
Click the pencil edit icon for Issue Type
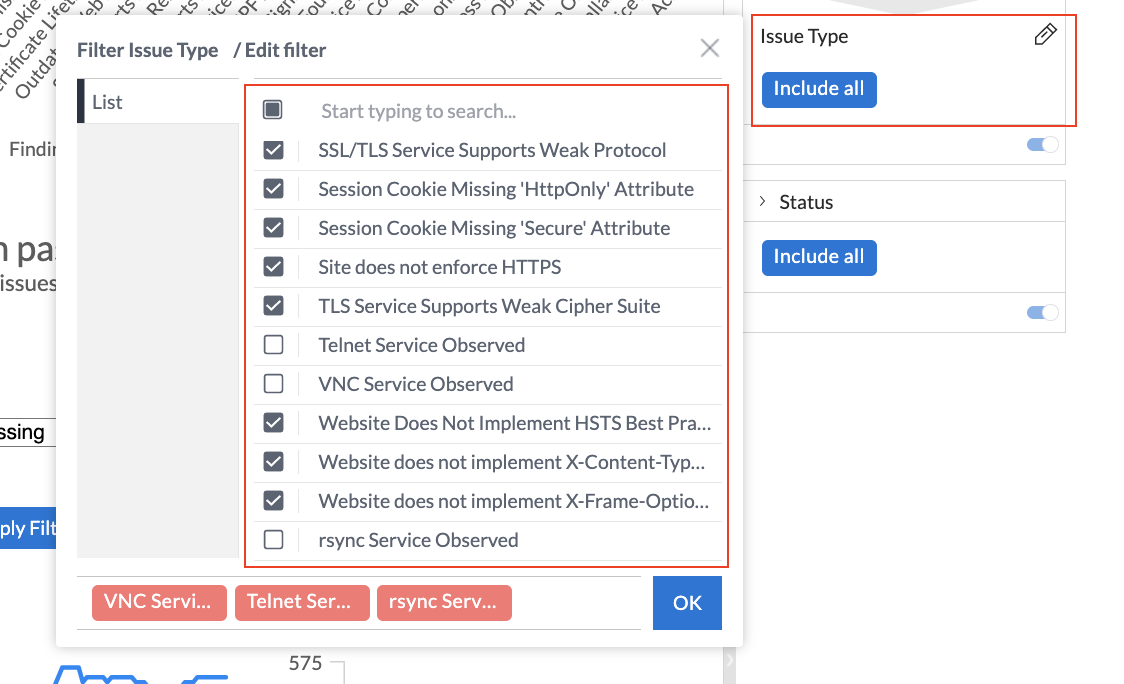tap(1045, 34)
